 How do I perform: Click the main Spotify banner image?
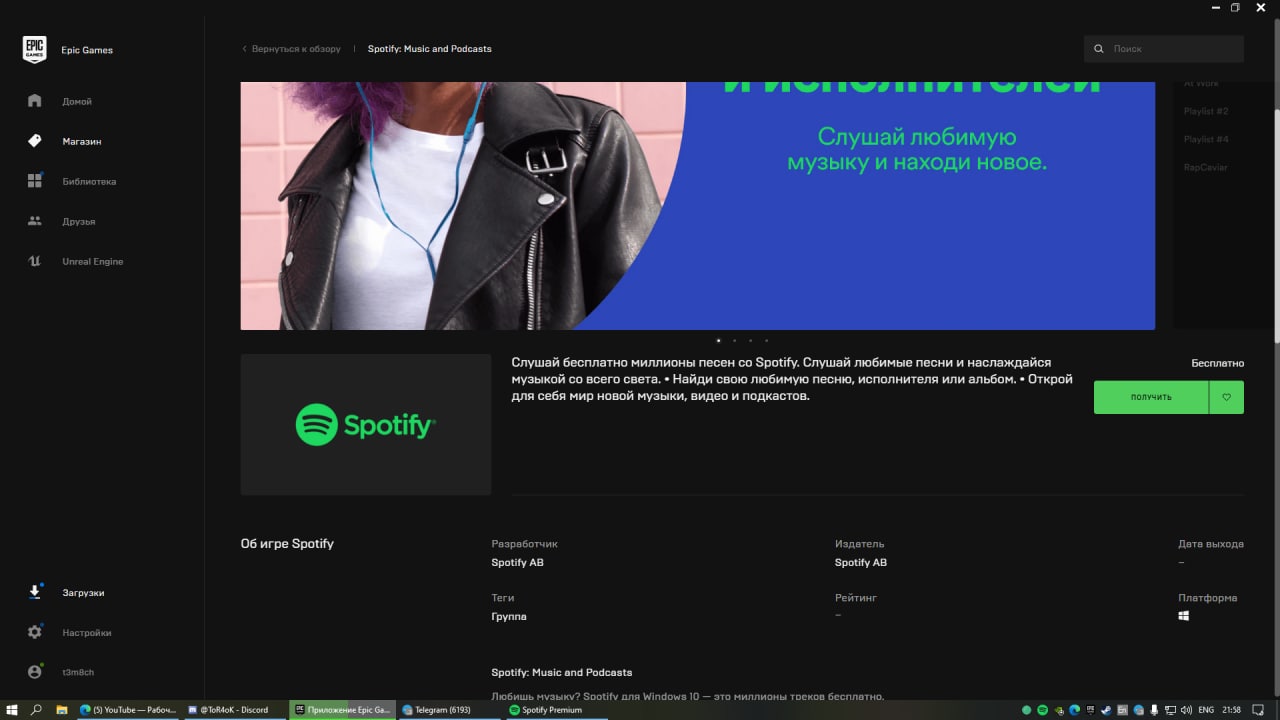pos(698,205)
